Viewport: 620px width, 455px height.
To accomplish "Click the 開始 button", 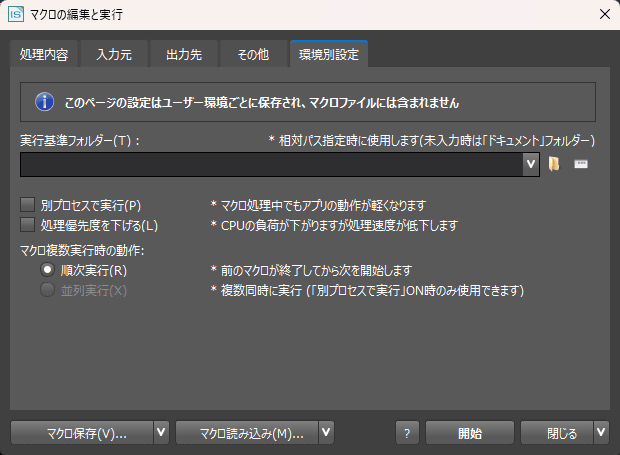I will 470,432.
